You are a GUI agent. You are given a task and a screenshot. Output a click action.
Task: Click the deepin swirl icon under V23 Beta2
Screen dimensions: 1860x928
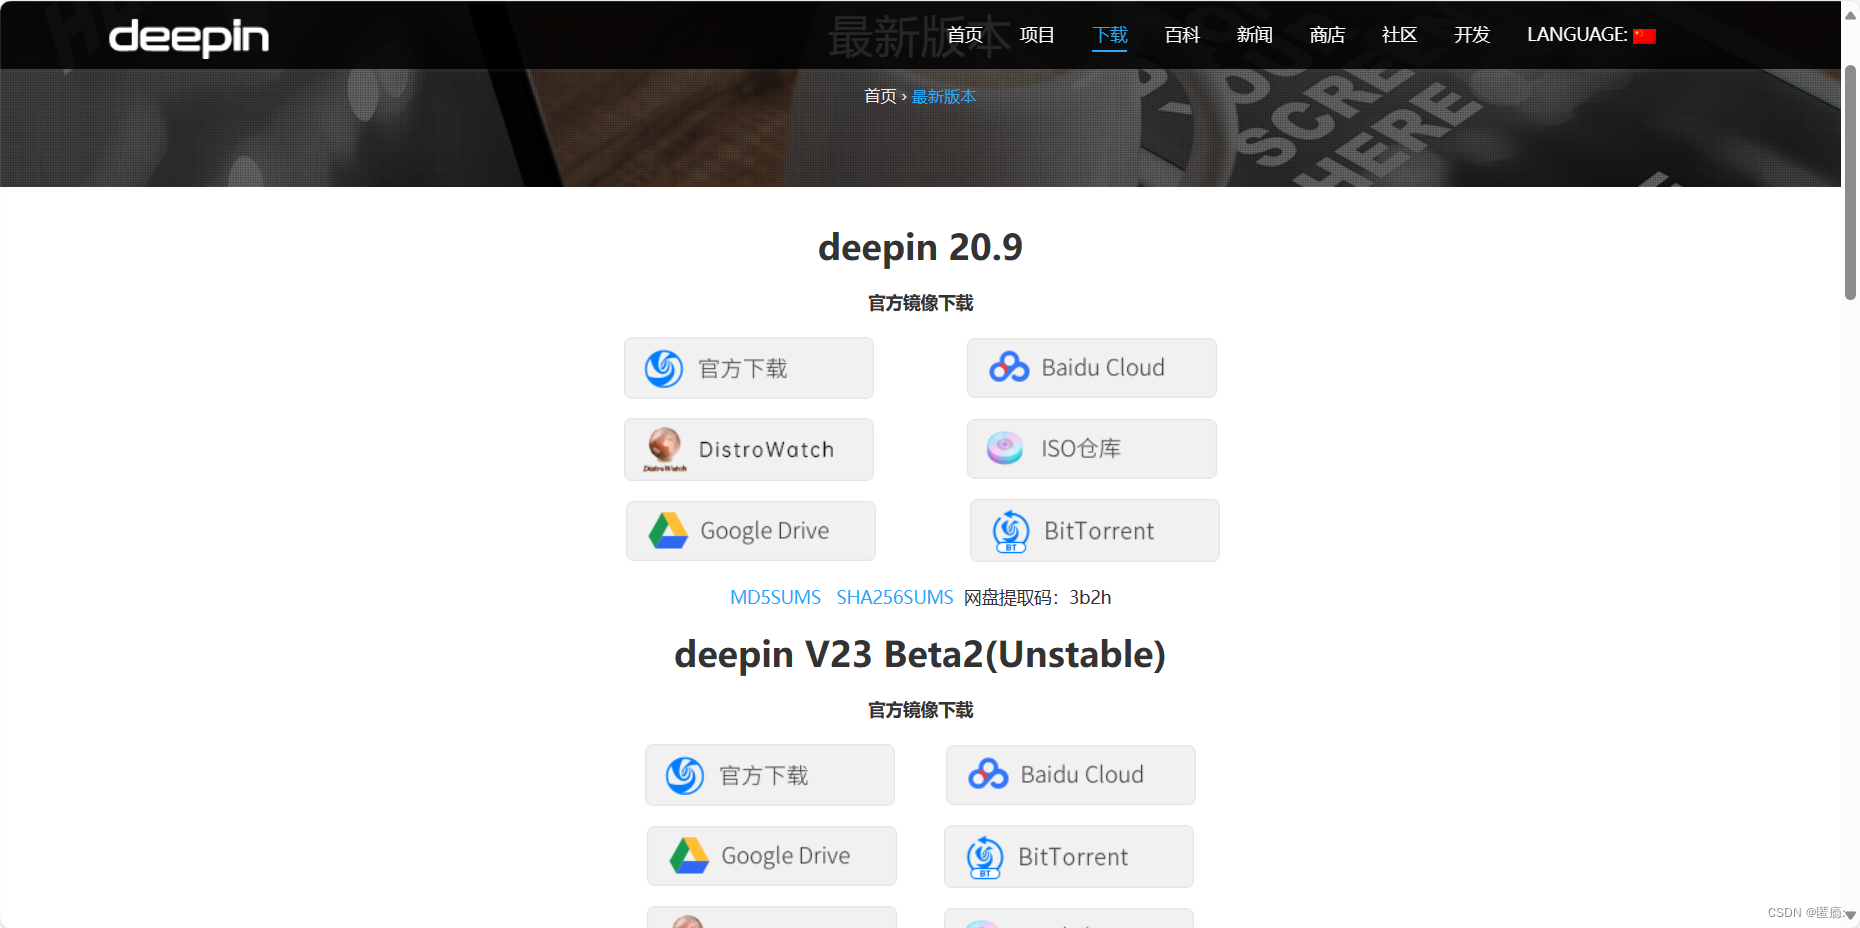coord(685,775)
